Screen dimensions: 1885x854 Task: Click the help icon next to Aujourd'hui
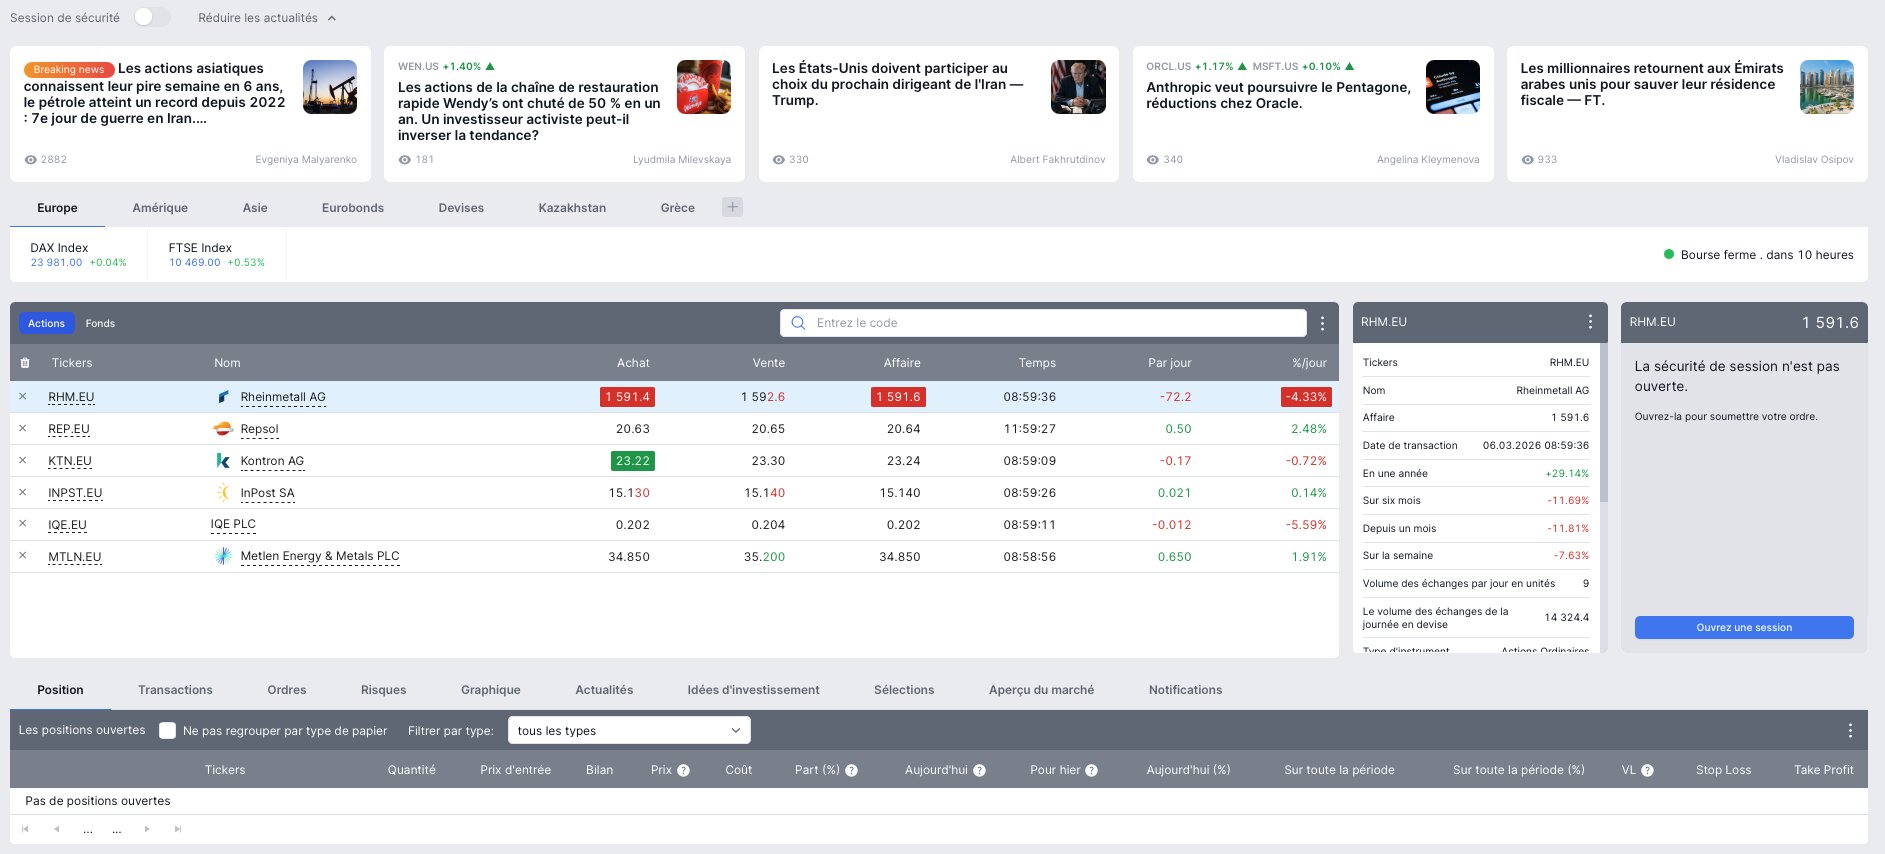[x=980, y=770]
